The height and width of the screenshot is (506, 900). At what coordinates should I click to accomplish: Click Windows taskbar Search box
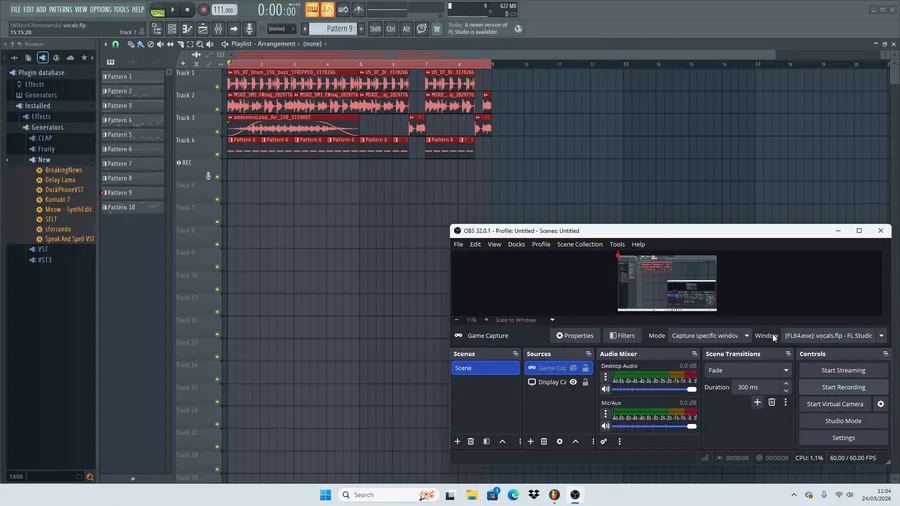pos(387,495)
